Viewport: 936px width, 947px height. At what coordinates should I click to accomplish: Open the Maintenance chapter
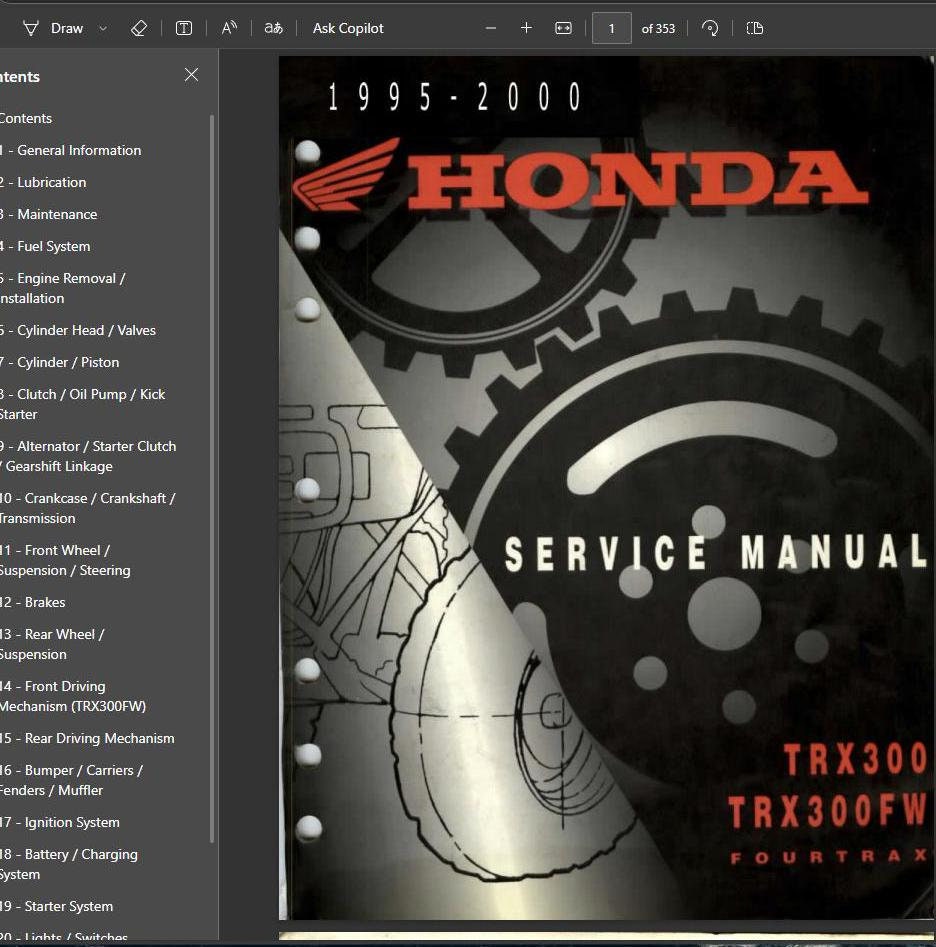49,214
